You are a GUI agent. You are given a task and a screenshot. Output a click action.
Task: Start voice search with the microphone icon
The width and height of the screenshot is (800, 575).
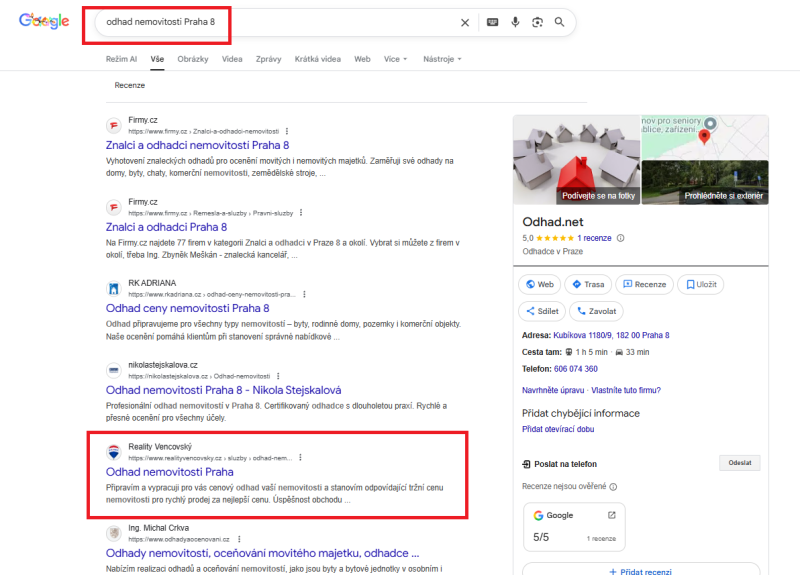point(515,22)
